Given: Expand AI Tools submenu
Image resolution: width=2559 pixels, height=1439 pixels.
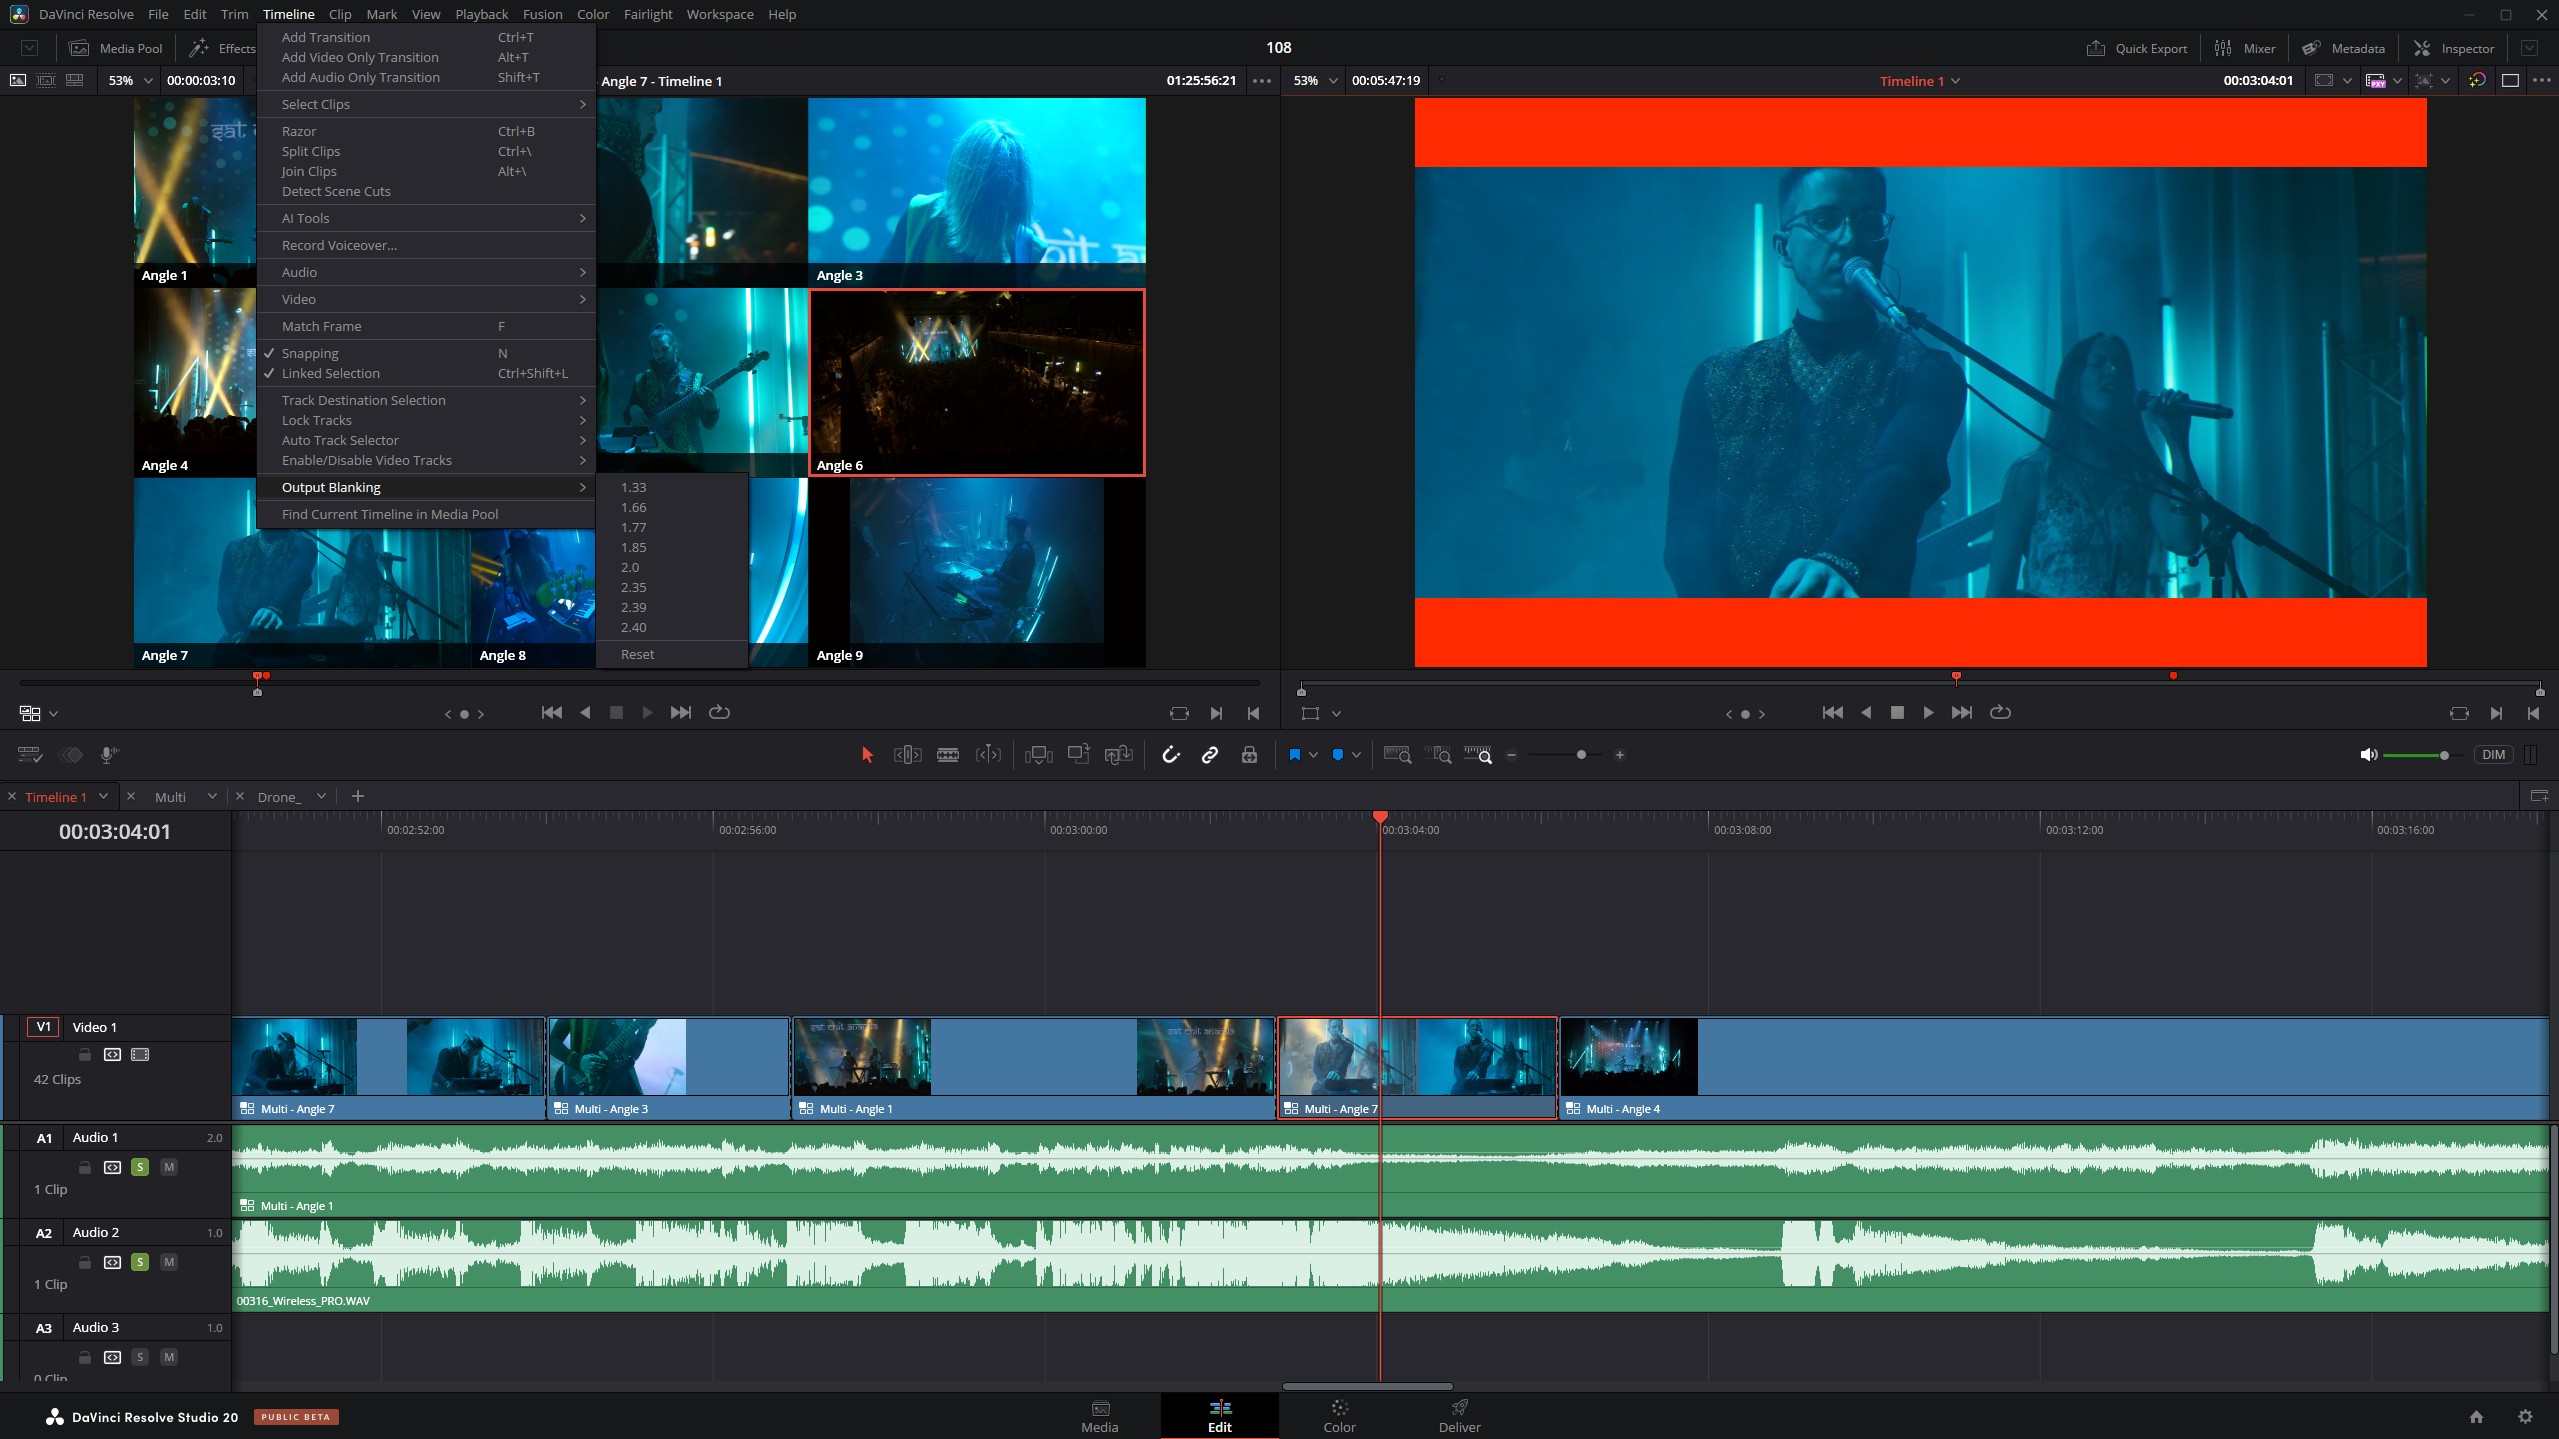Looking at the screenshot, I should tap(426, 218).
